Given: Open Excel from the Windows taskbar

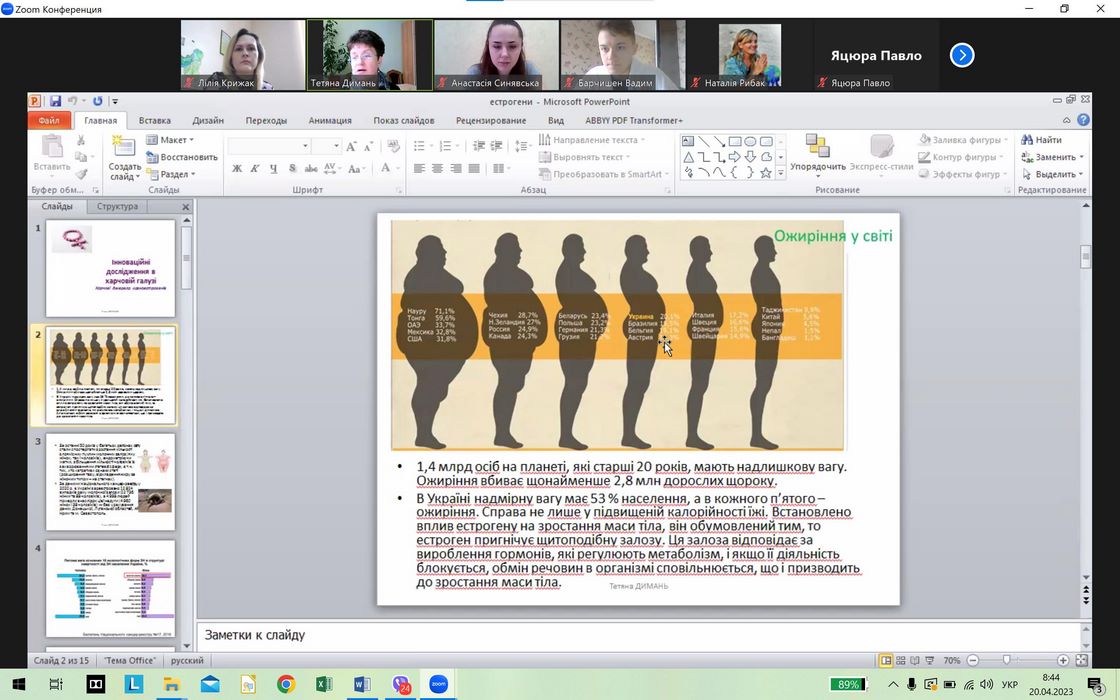Looking at the screenshot, I should point(324,684).
